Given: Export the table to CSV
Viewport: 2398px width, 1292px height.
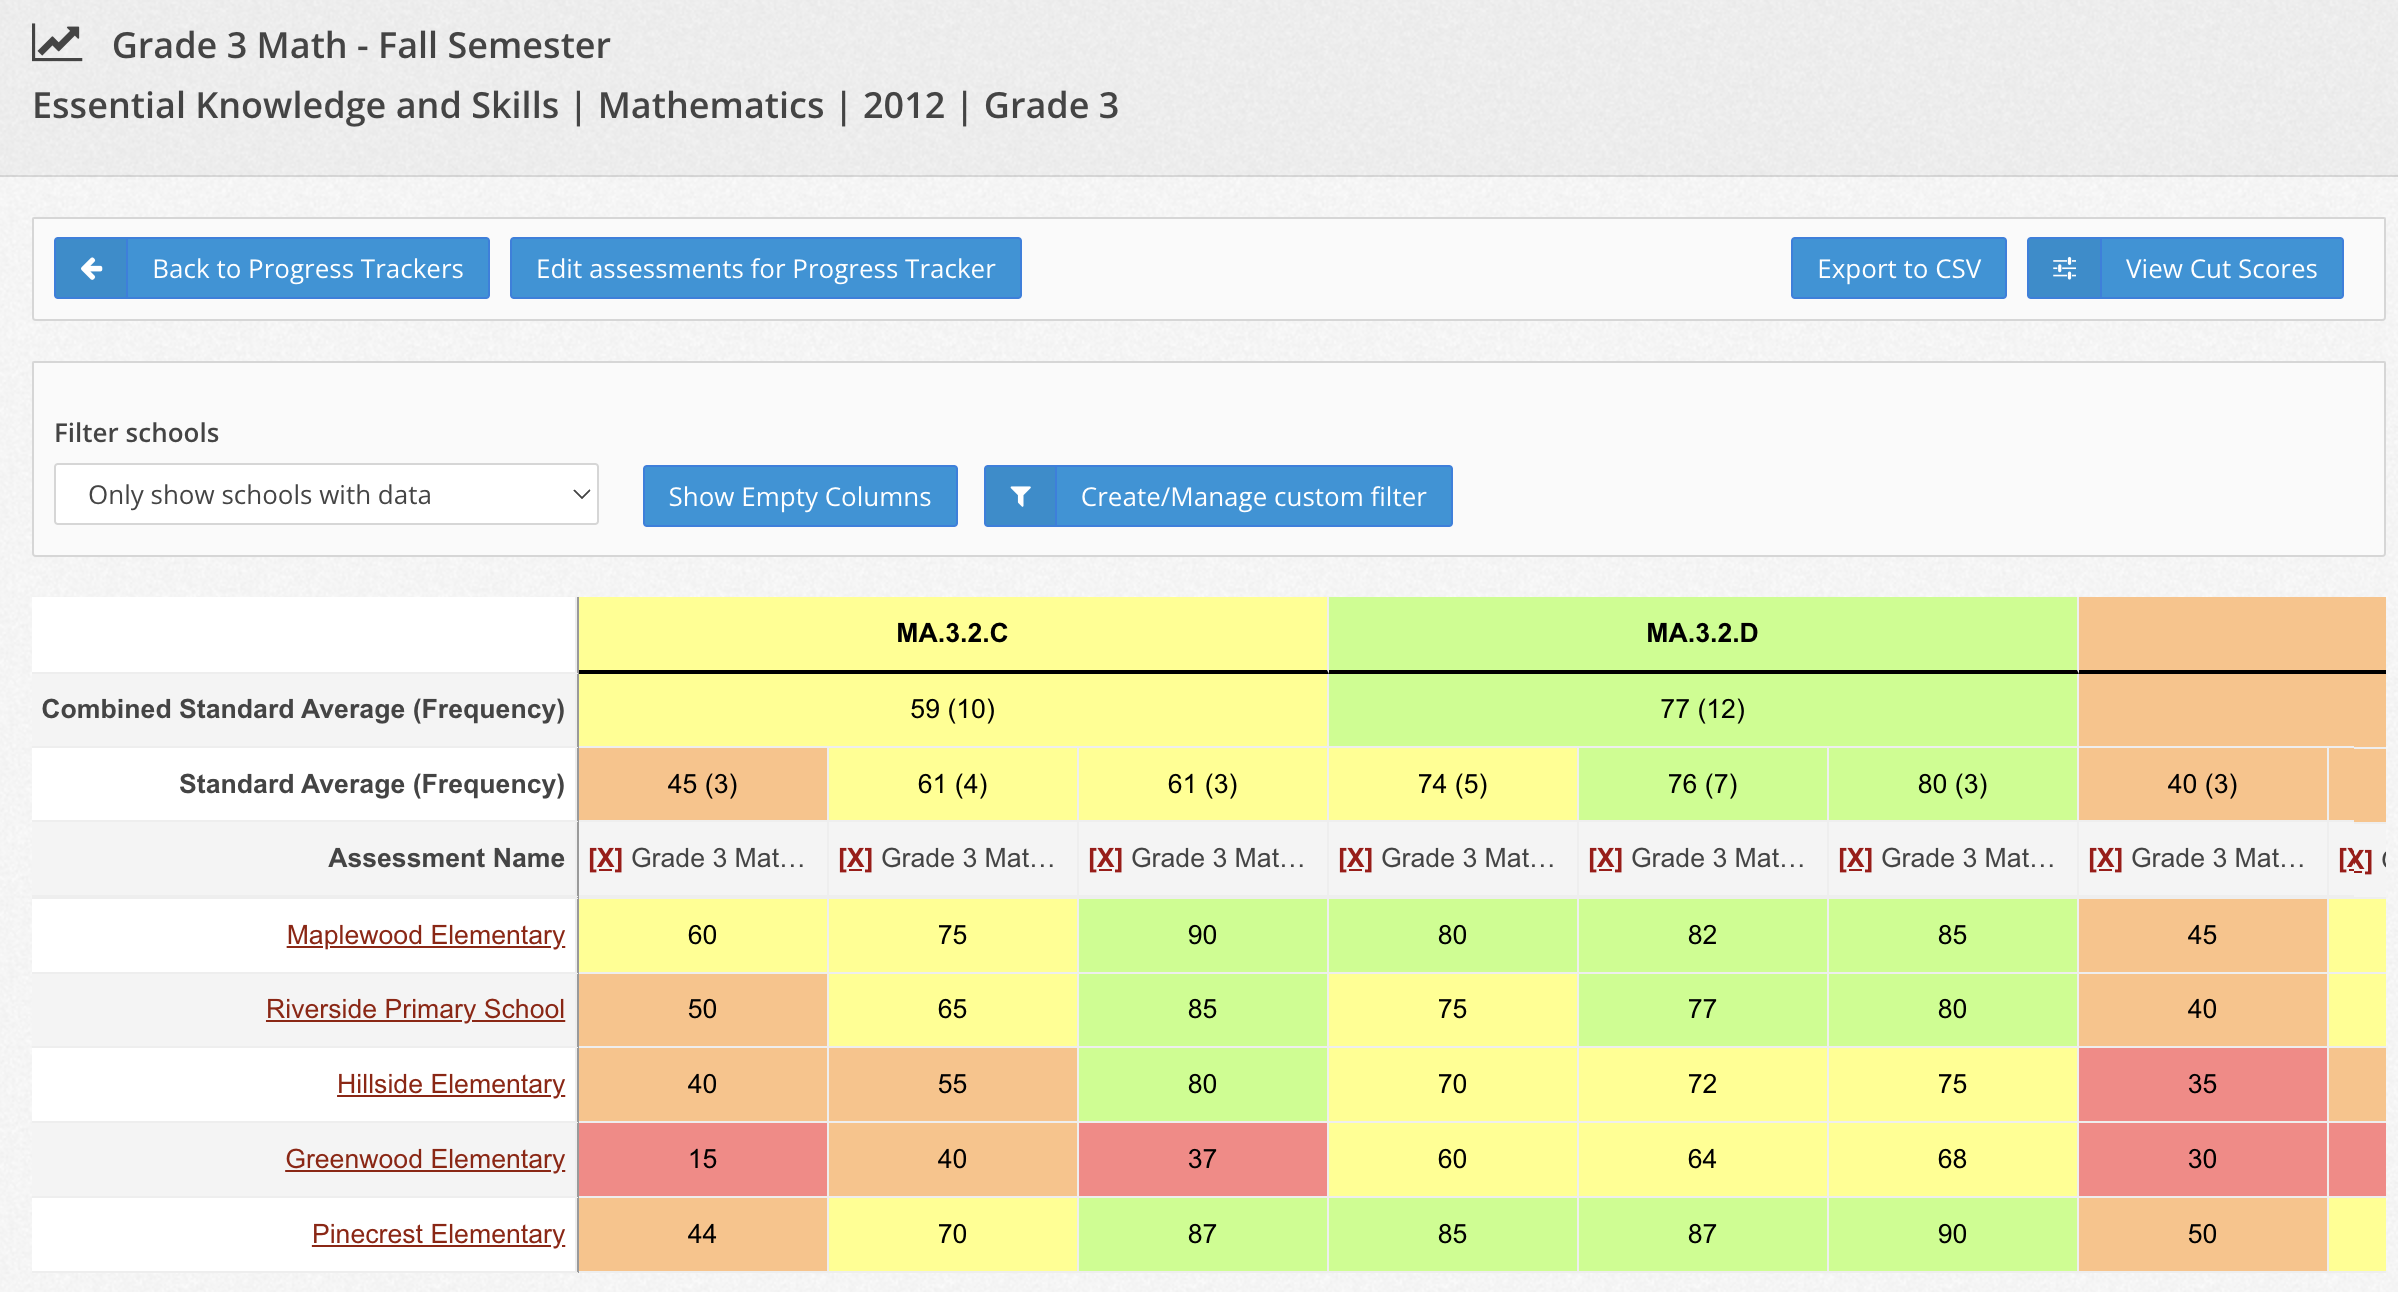Looking at the screenshot, I should coord(1898,268).
